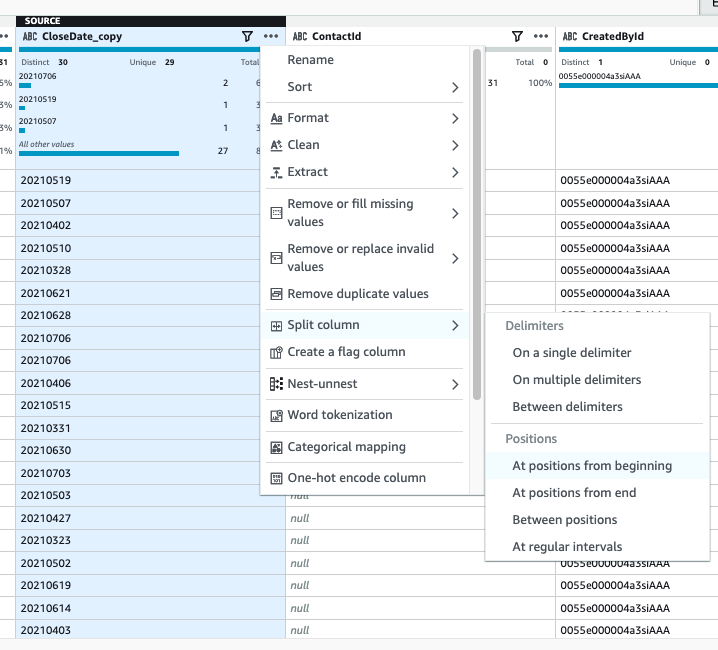Viewport: 718px width, 650px height.
Task: Select Remove duplicate values menu entry
Action: (364, 294)
